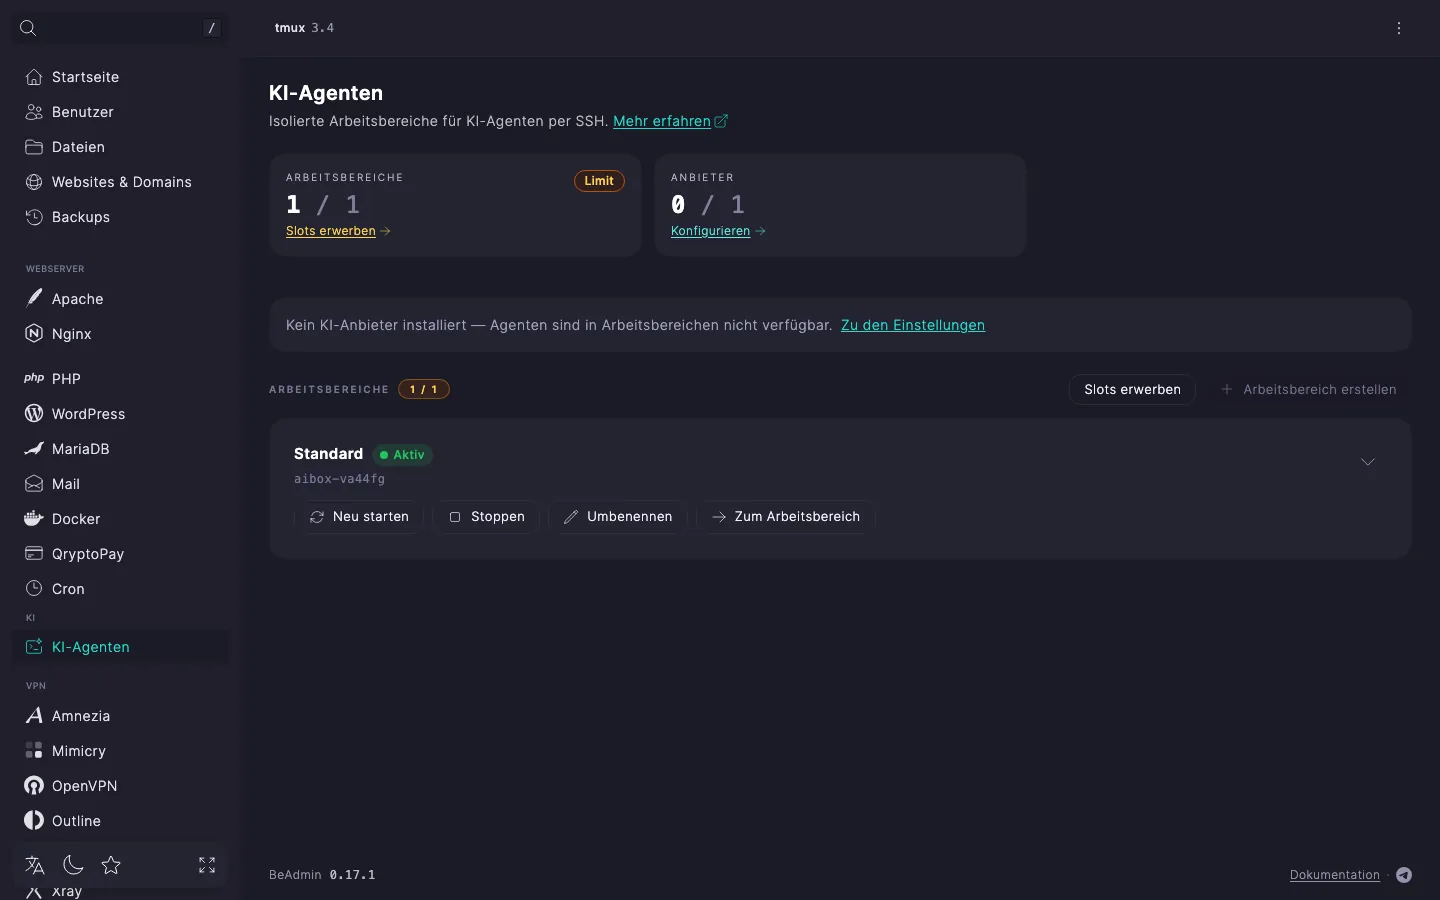Click the Amnezia logo icon
This screenshot has height=900, width=1440.
click(x=34, y=715)
